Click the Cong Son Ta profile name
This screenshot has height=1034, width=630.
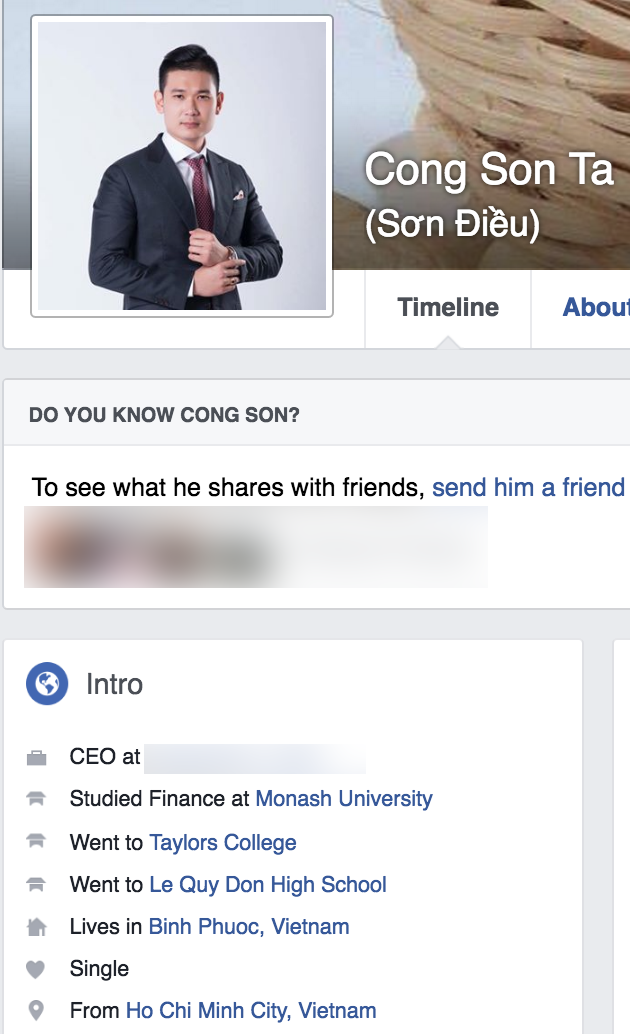click(488, 170)
